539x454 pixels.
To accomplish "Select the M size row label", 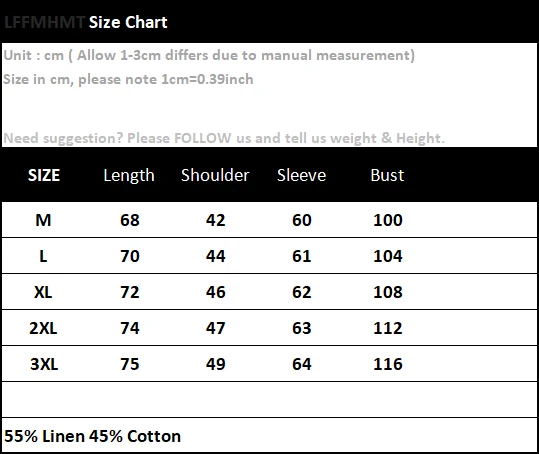I will pyautogui.click(x=43, y=220).
